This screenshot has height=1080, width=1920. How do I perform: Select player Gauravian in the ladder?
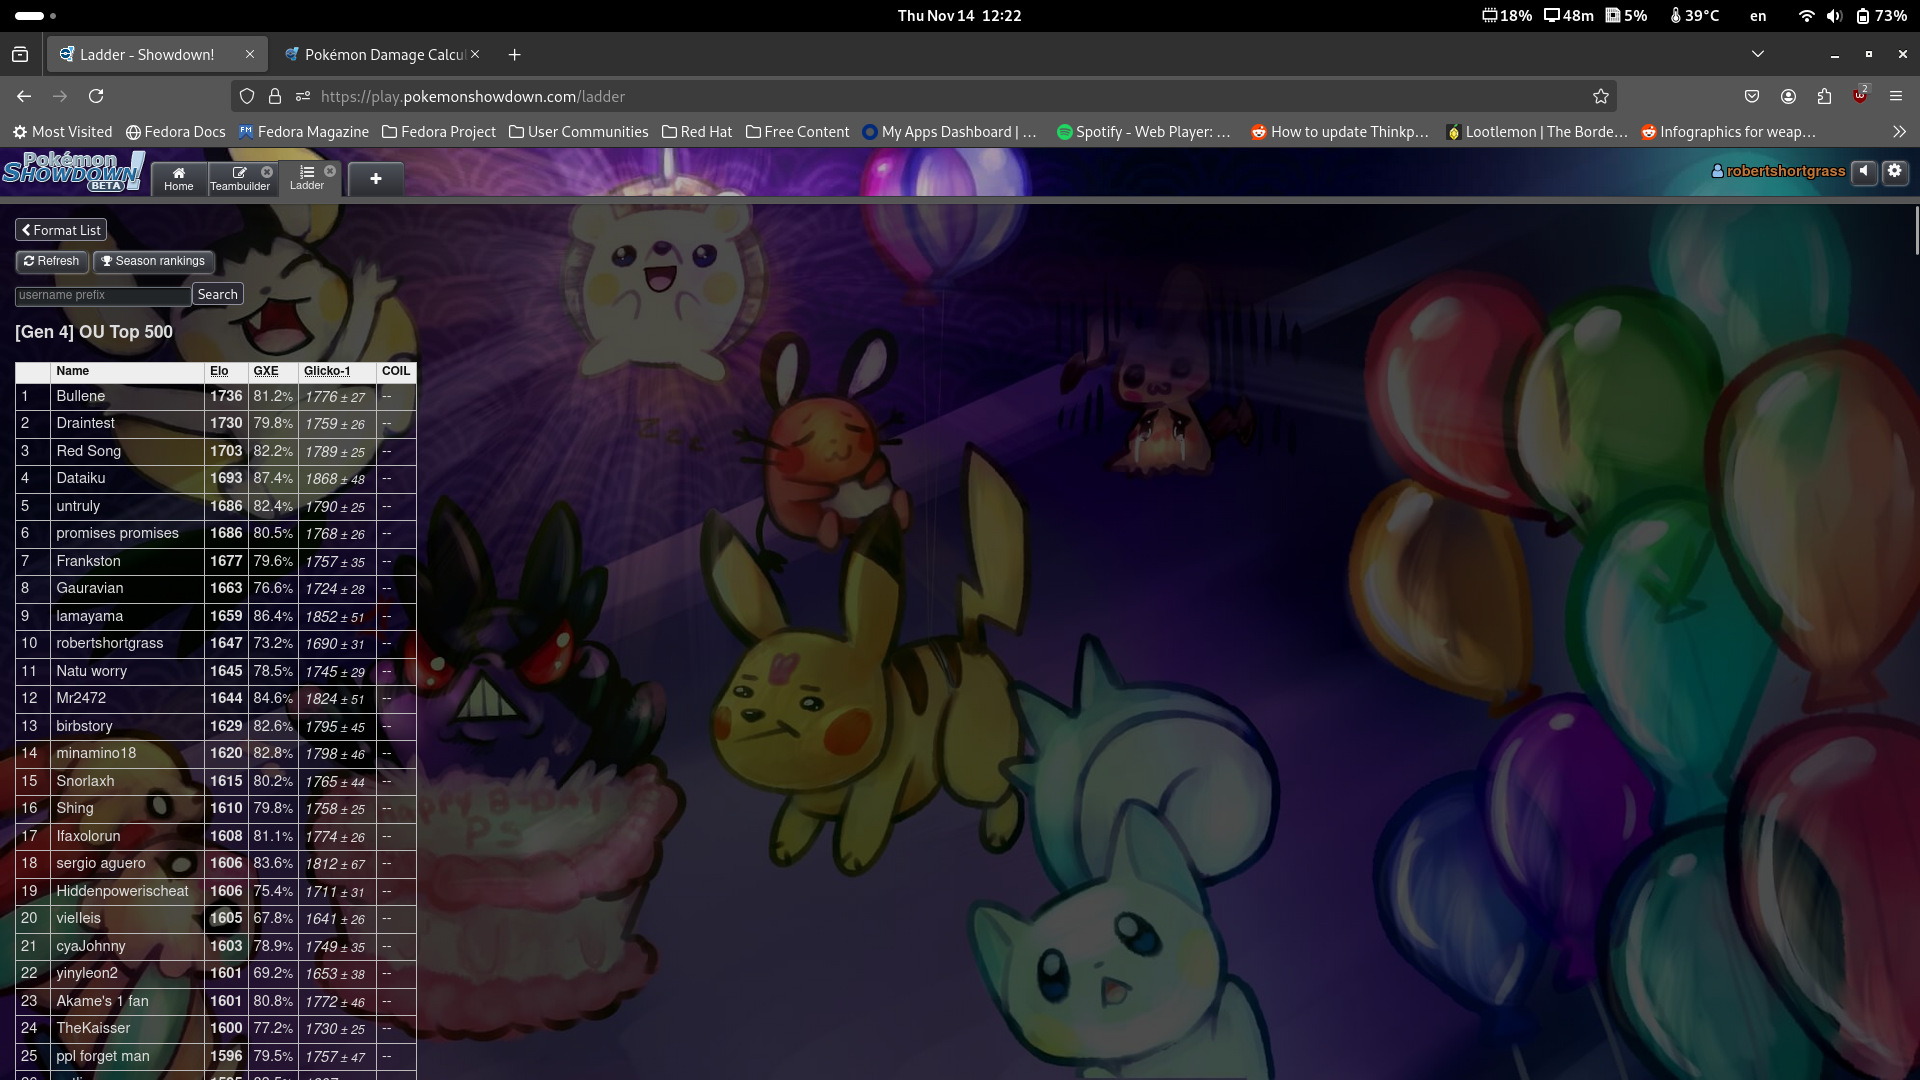[x=90, y=588]
